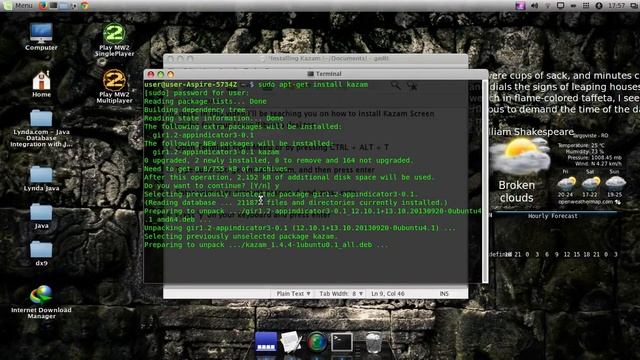Click the '[sudo] password for user:' line
The height and width of the screenshot is (360, 640).
coord(196,93)
